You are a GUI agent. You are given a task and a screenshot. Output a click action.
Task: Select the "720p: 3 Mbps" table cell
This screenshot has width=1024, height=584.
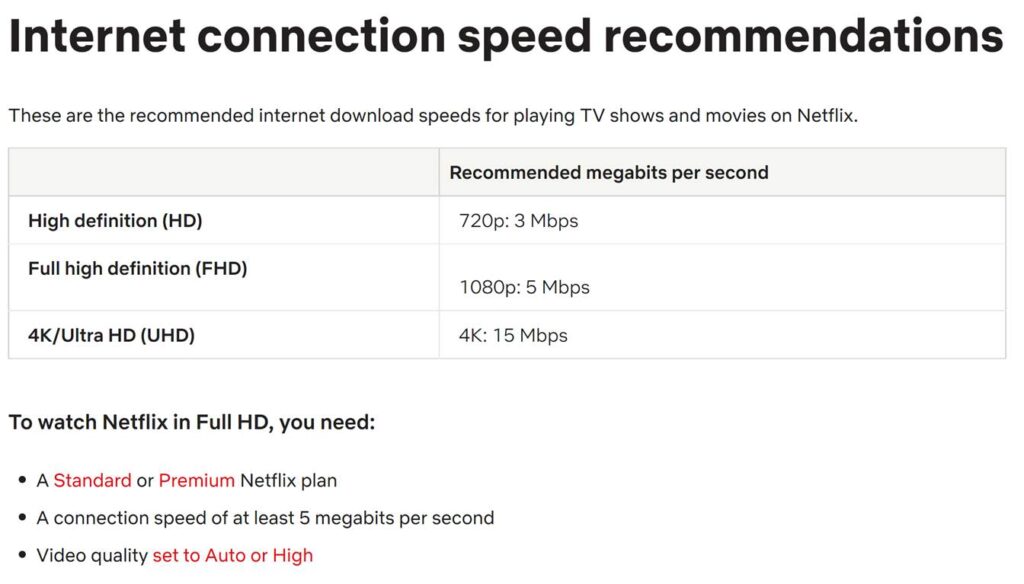(x=518, y=221)
